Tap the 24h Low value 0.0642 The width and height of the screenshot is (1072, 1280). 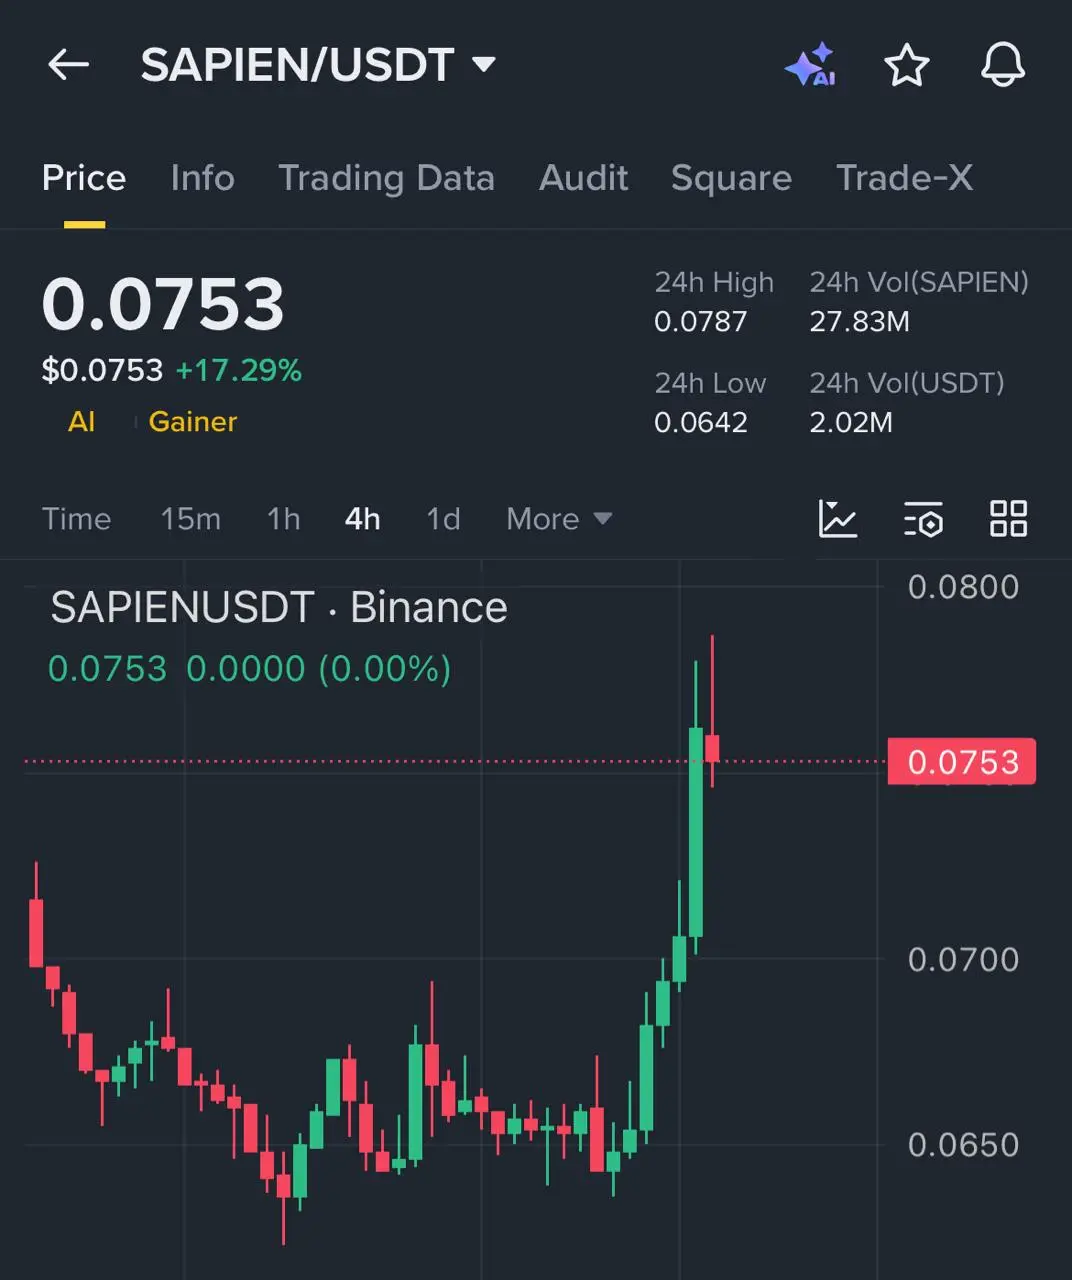coord(700,422)
